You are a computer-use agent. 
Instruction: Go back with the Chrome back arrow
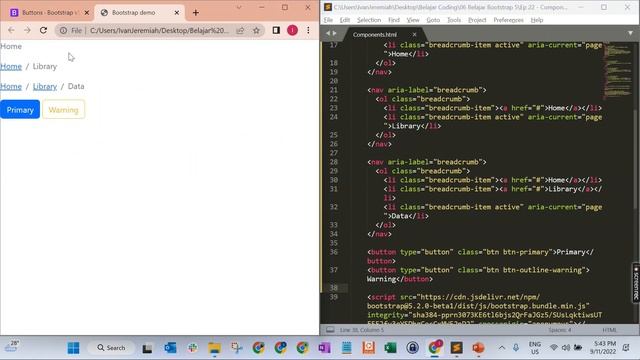coord(11,30)
